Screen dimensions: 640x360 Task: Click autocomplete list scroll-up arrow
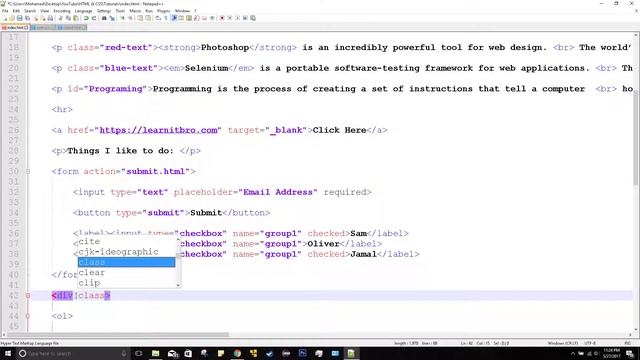coord(178,240)
